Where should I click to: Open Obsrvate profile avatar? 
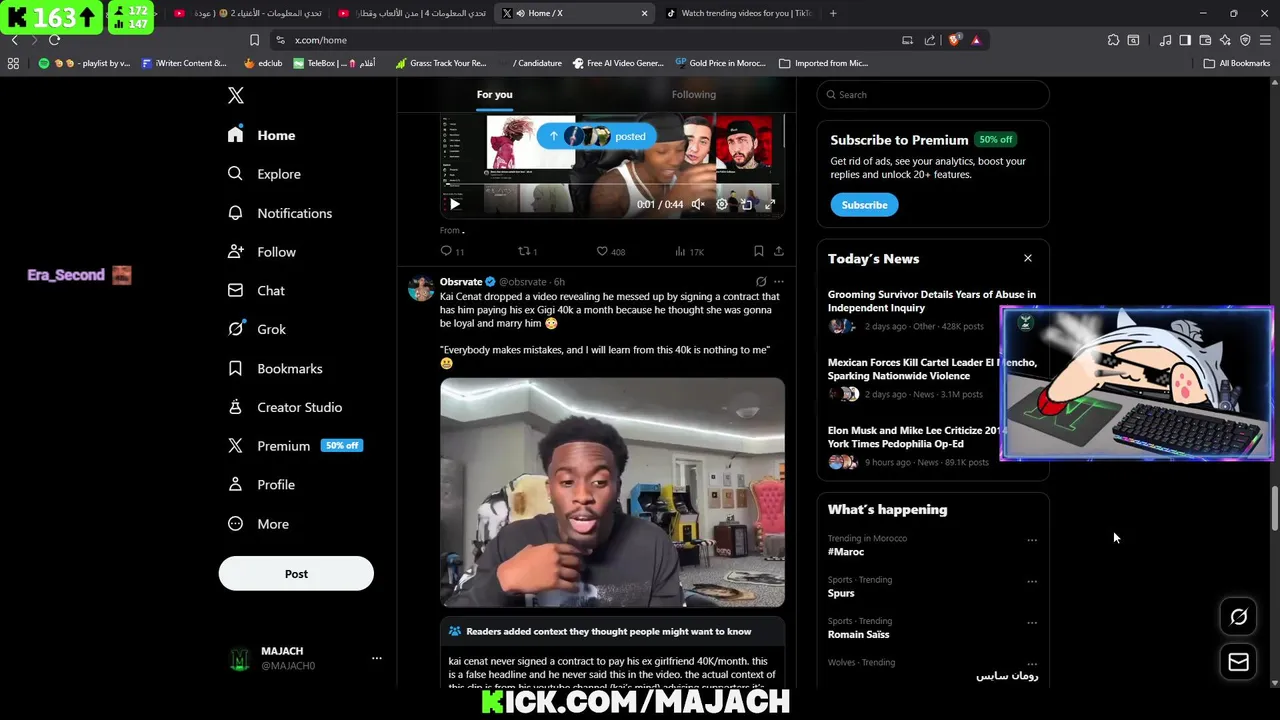(x=421, y=288)
